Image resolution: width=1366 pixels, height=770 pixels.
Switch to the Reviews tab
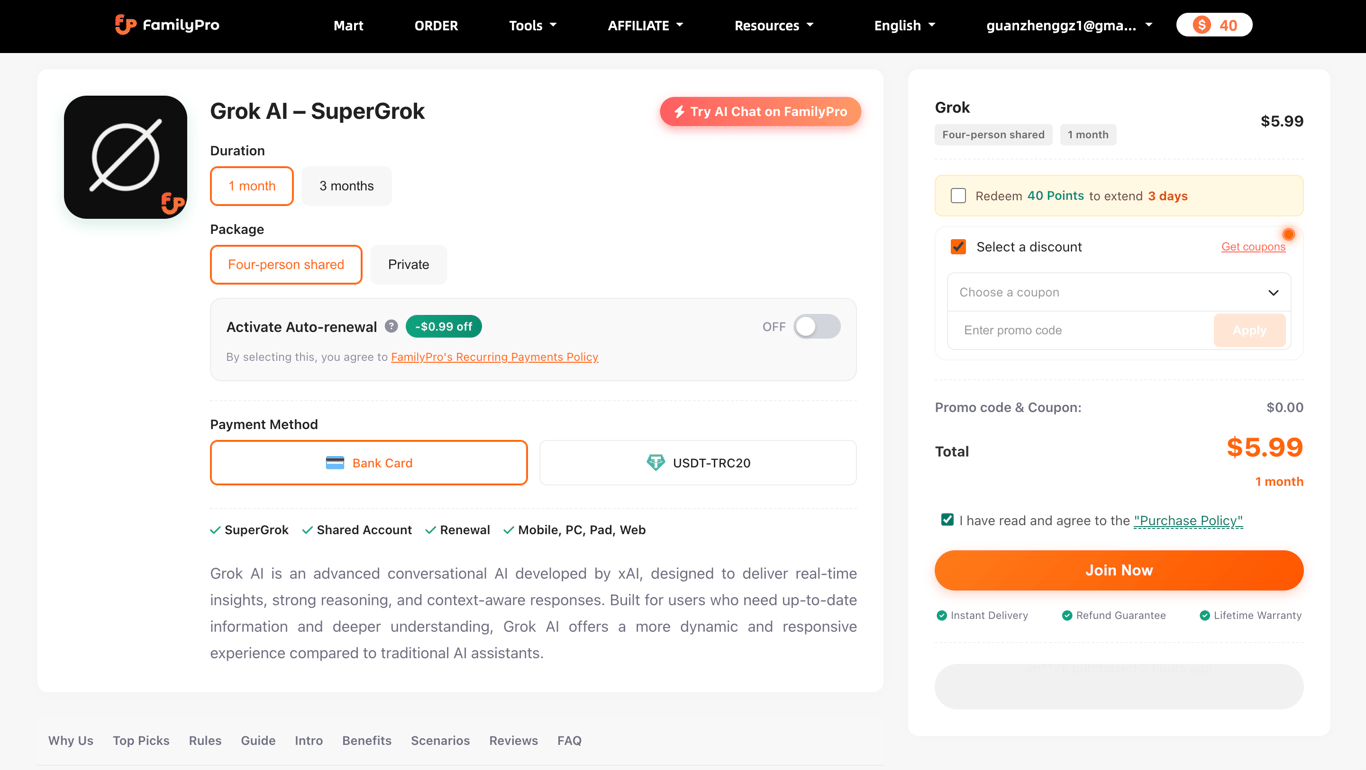(513, 741)
